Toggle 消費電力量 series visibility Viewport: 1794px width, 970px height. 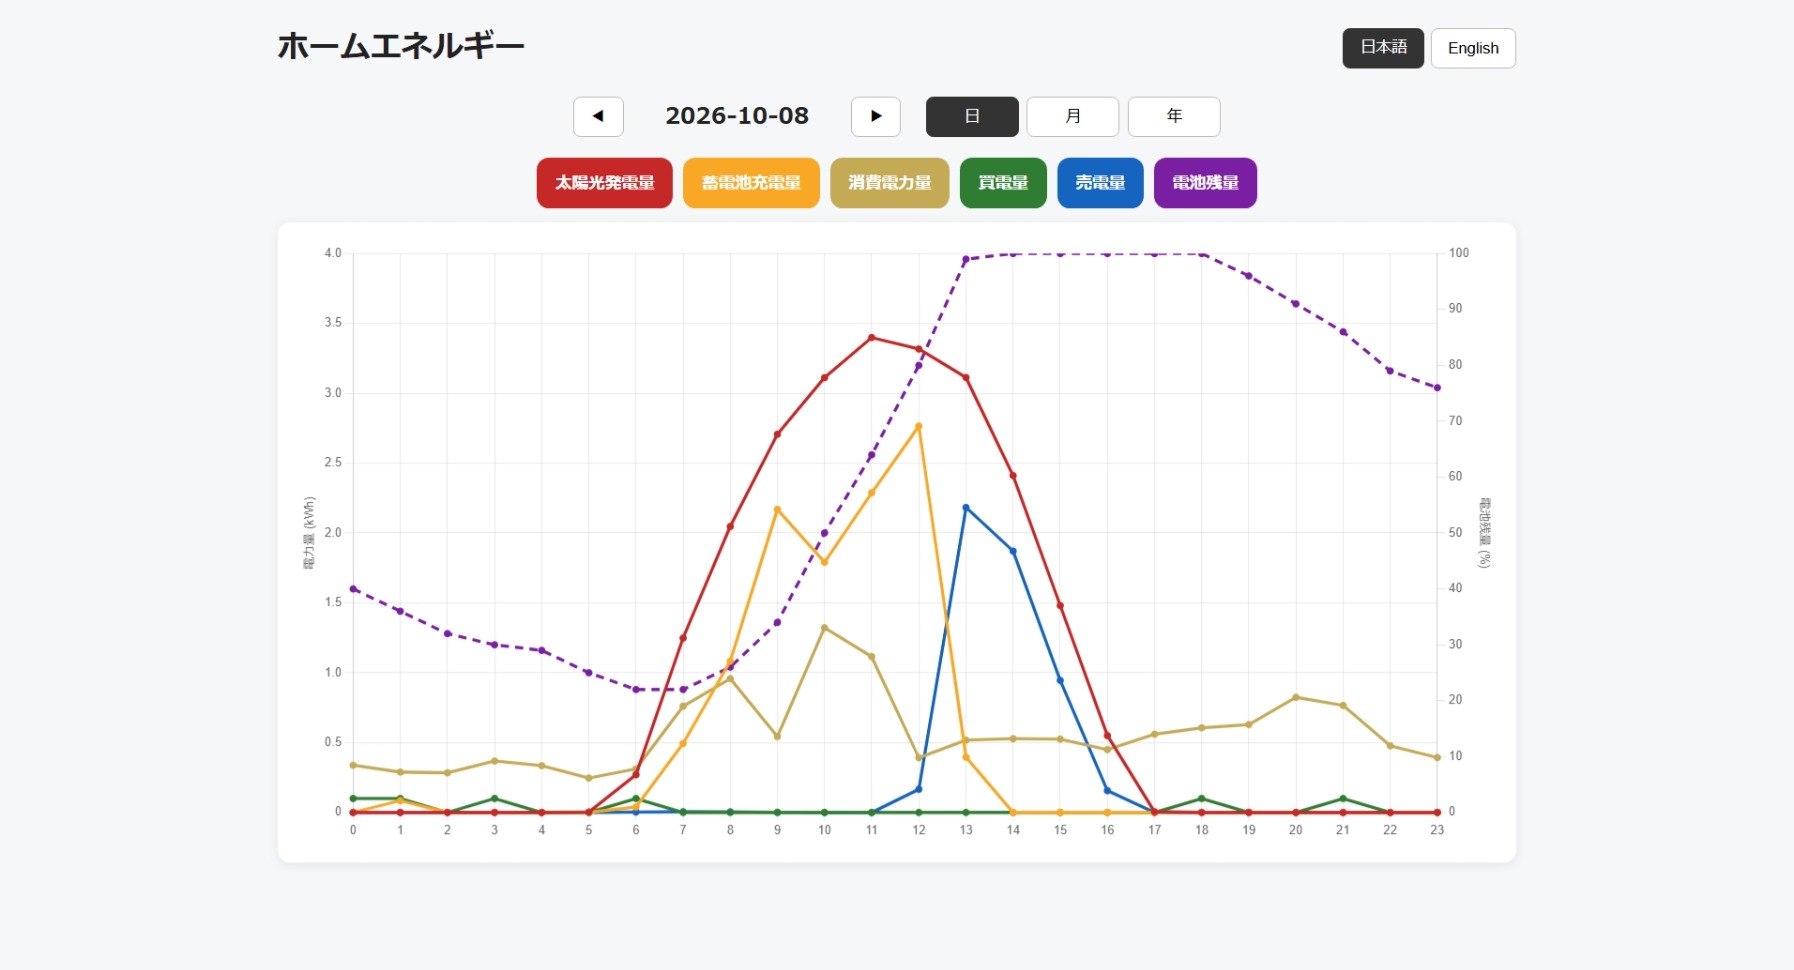(x=889, y=183)
